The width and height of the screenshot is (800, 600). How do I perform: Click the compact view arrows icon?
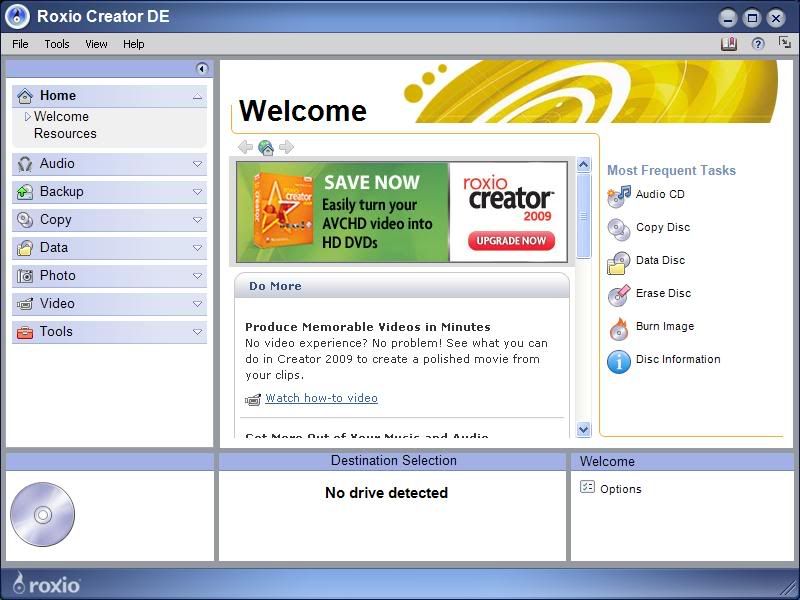785,42
